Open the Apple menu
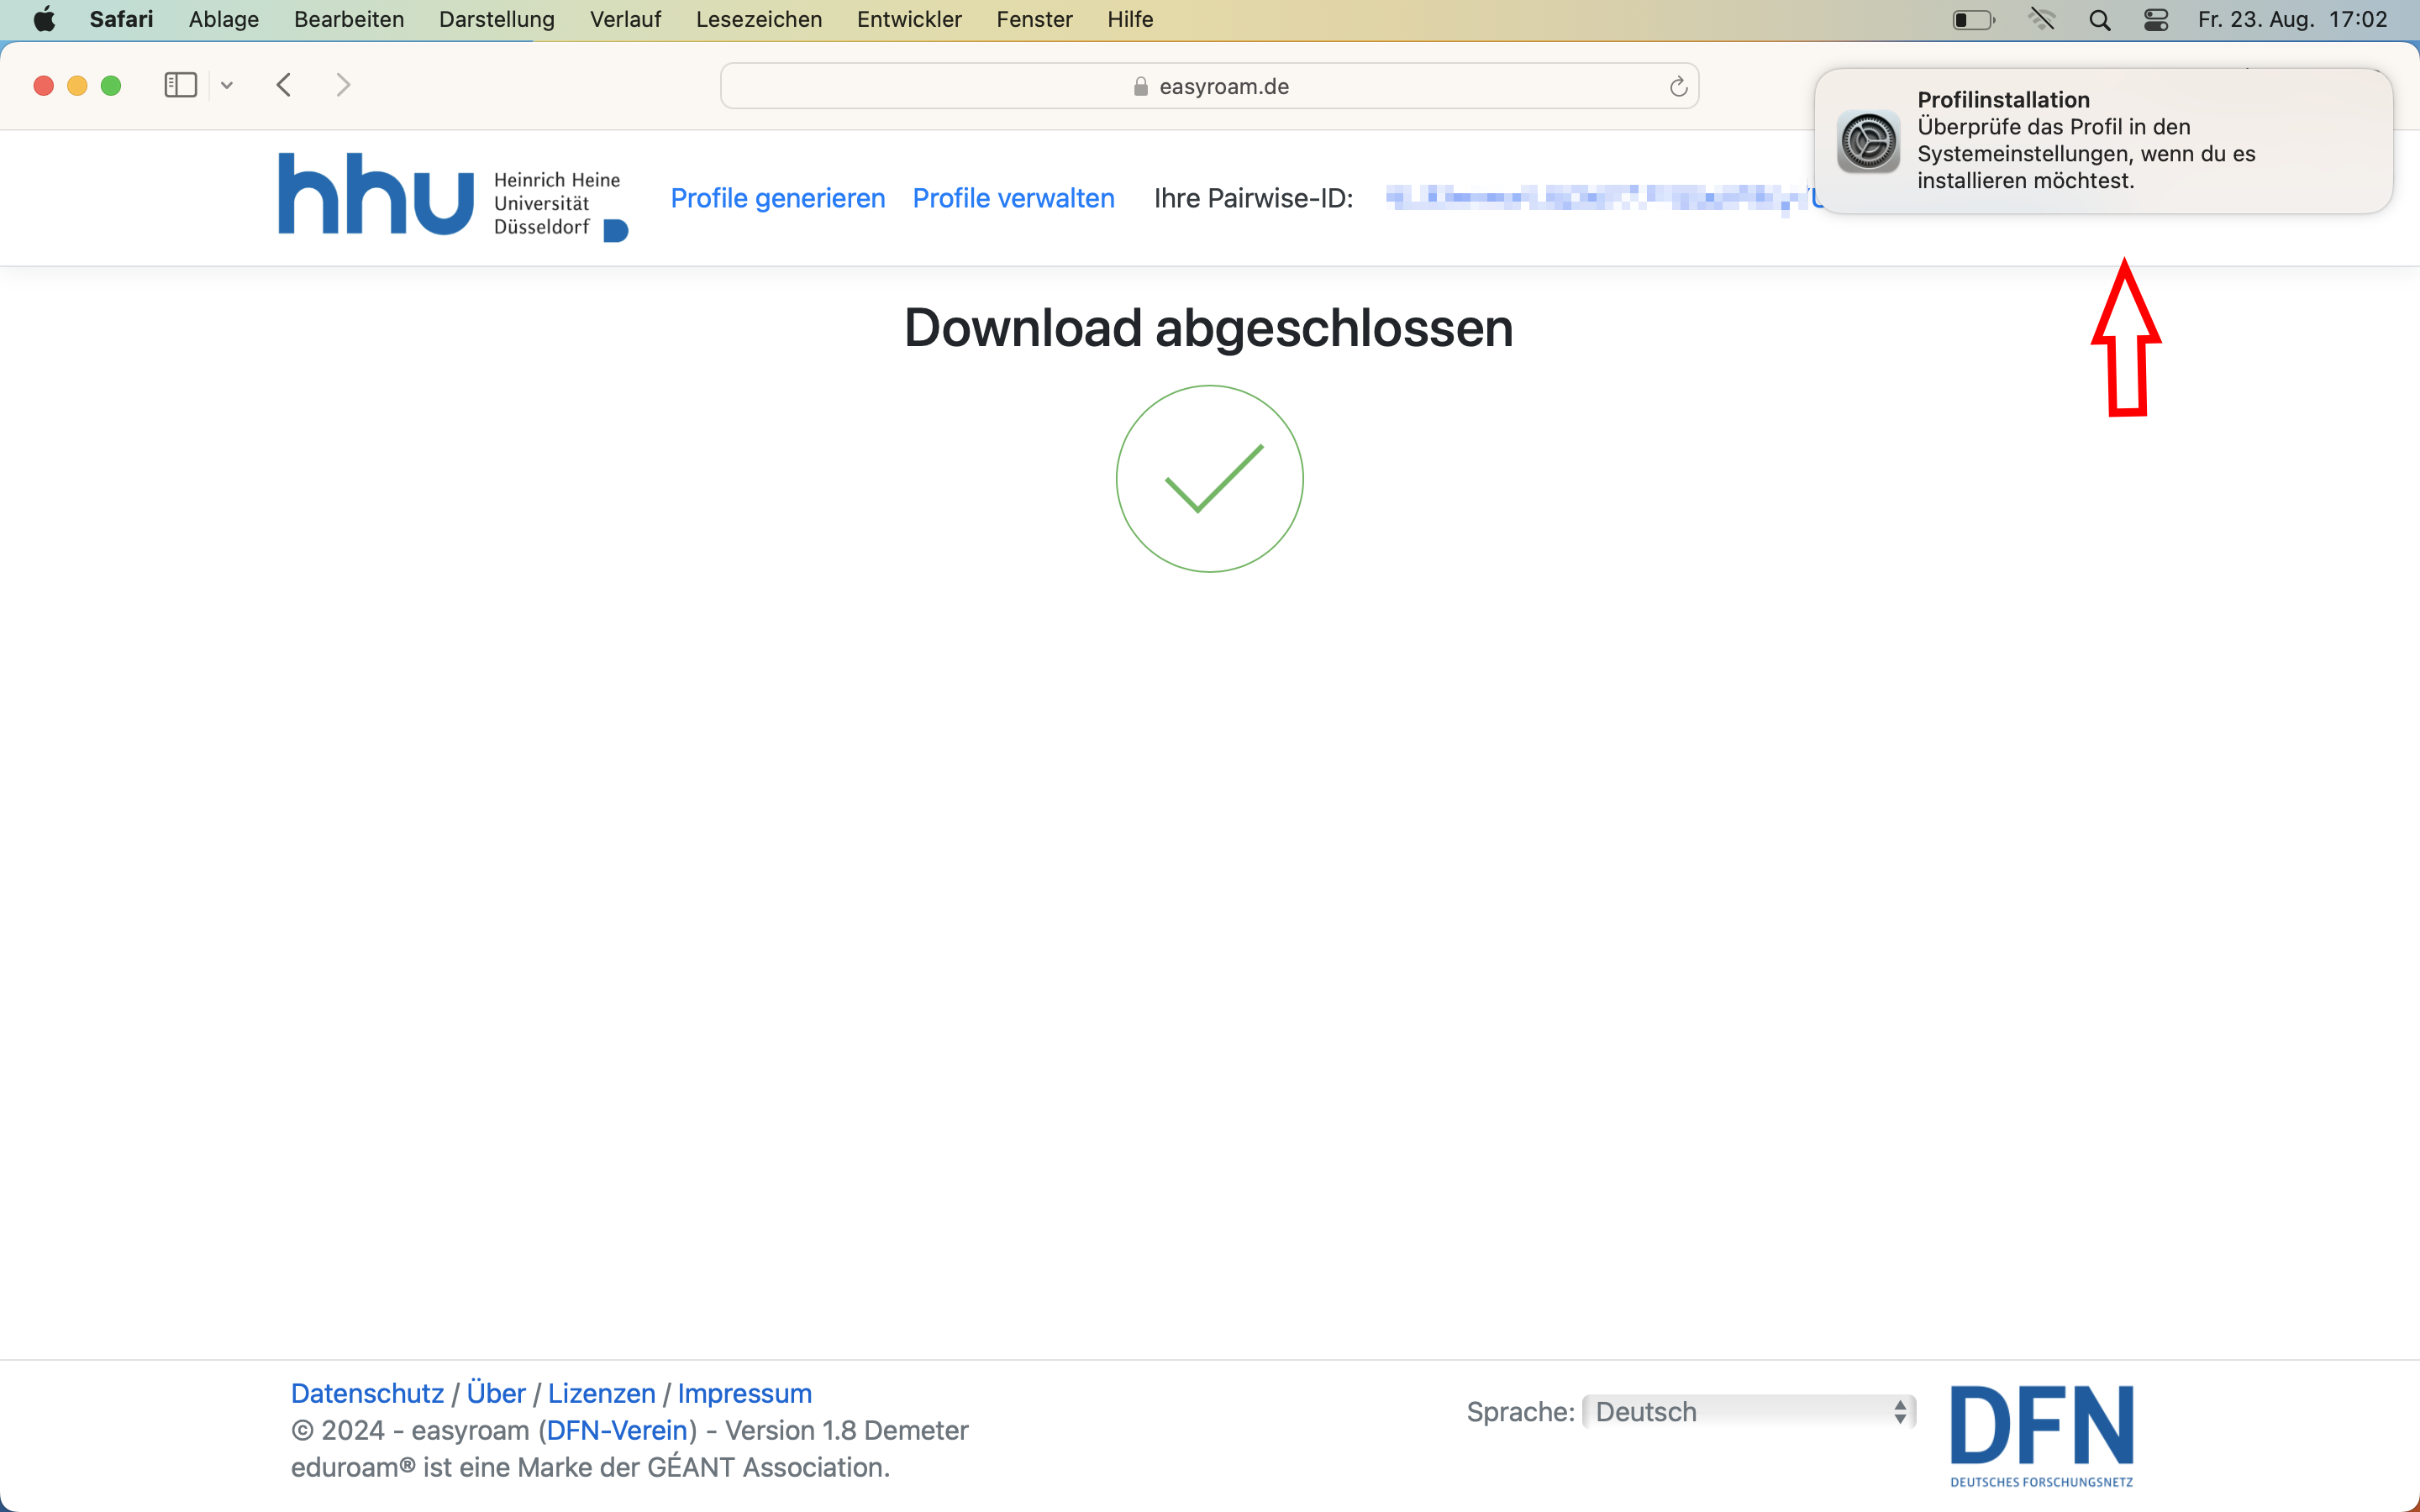The image size is (2420, 1512). 44,19
